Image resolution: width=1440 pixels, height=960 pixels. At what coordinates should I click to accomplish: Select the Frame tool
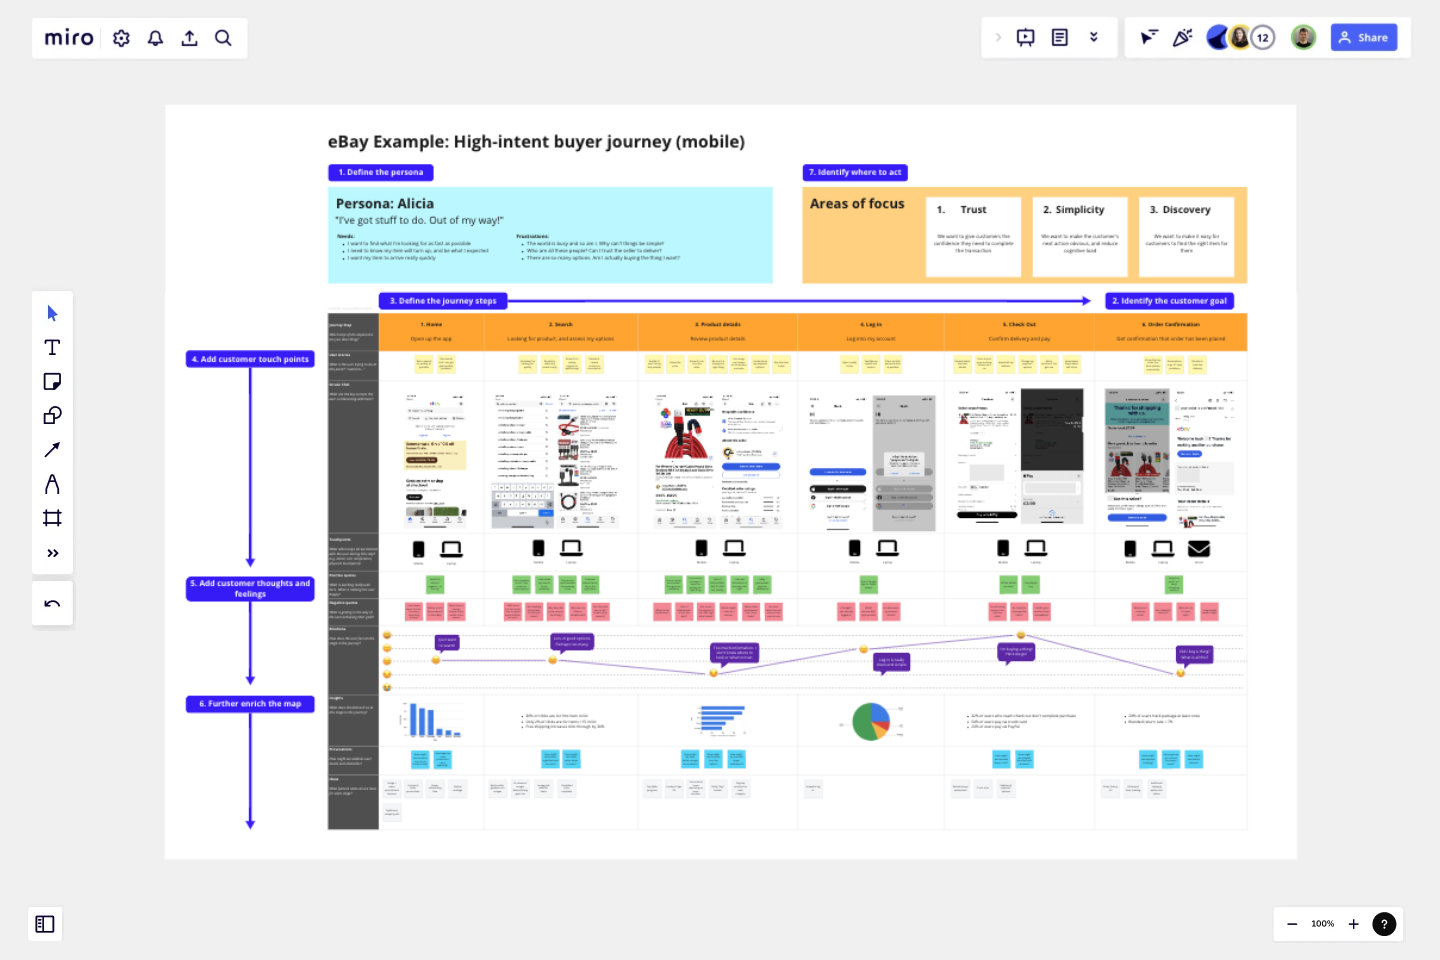52,517
